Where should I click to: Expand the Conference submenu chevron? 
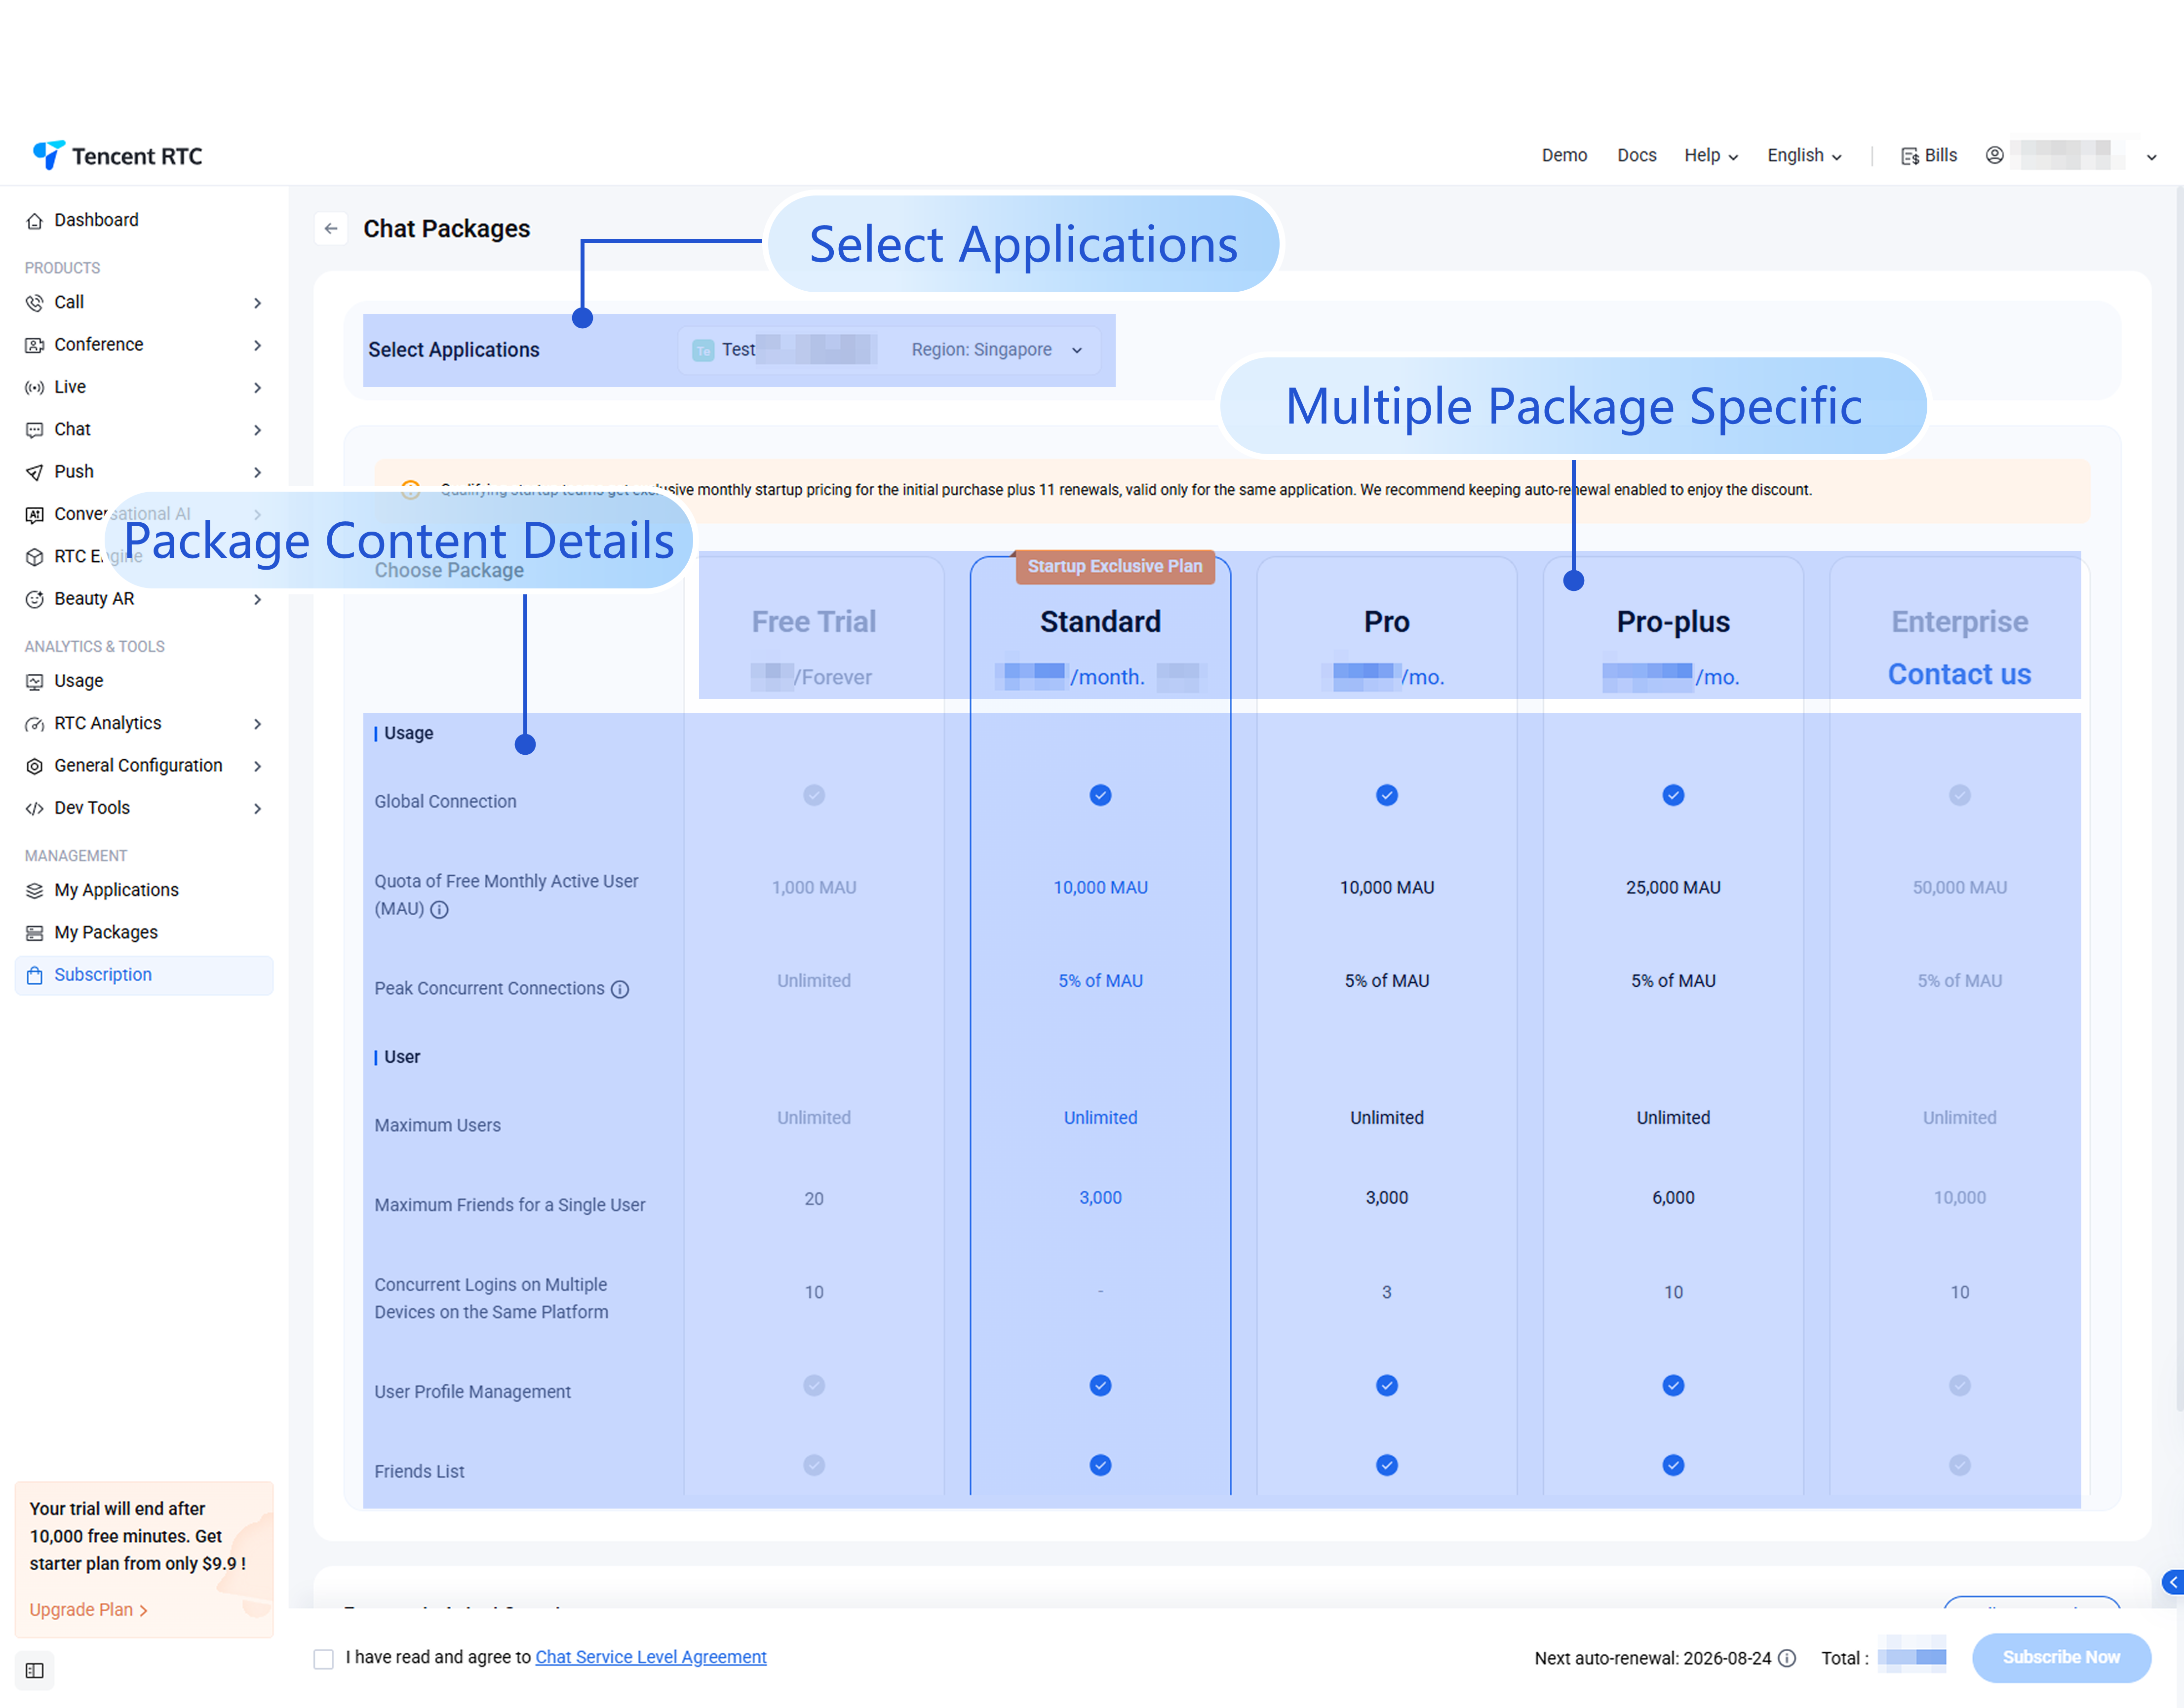tap(258, 345)
